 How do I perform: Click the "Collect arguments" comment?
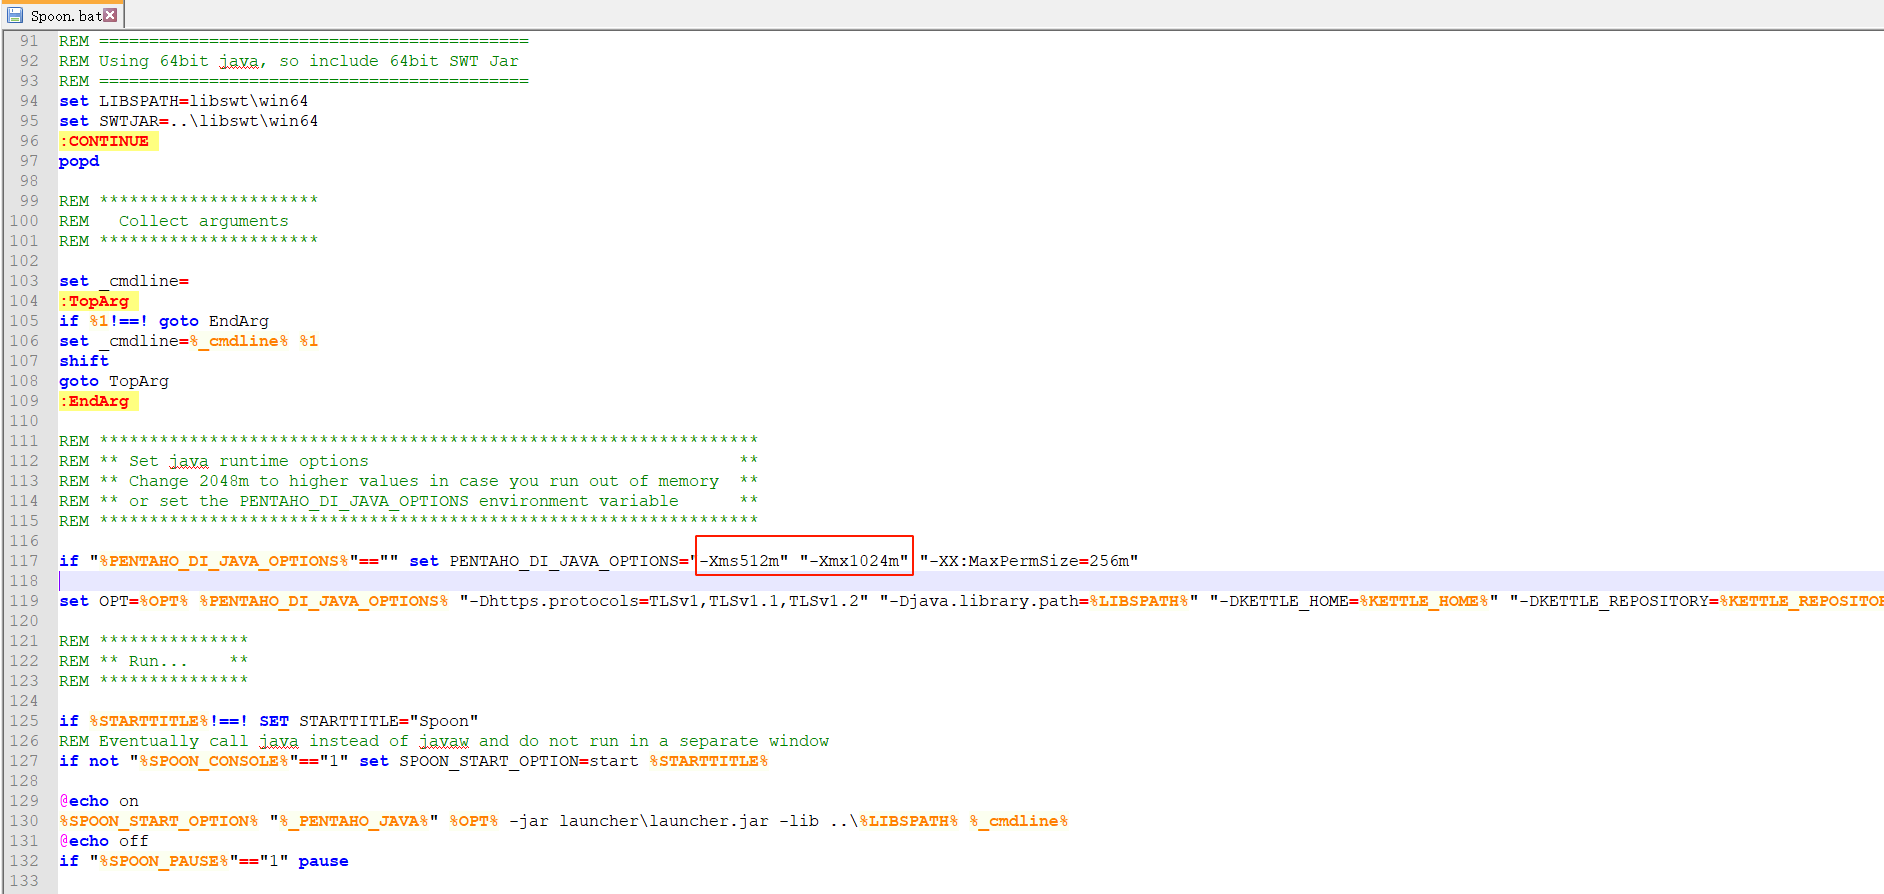[x=203, y=221]
